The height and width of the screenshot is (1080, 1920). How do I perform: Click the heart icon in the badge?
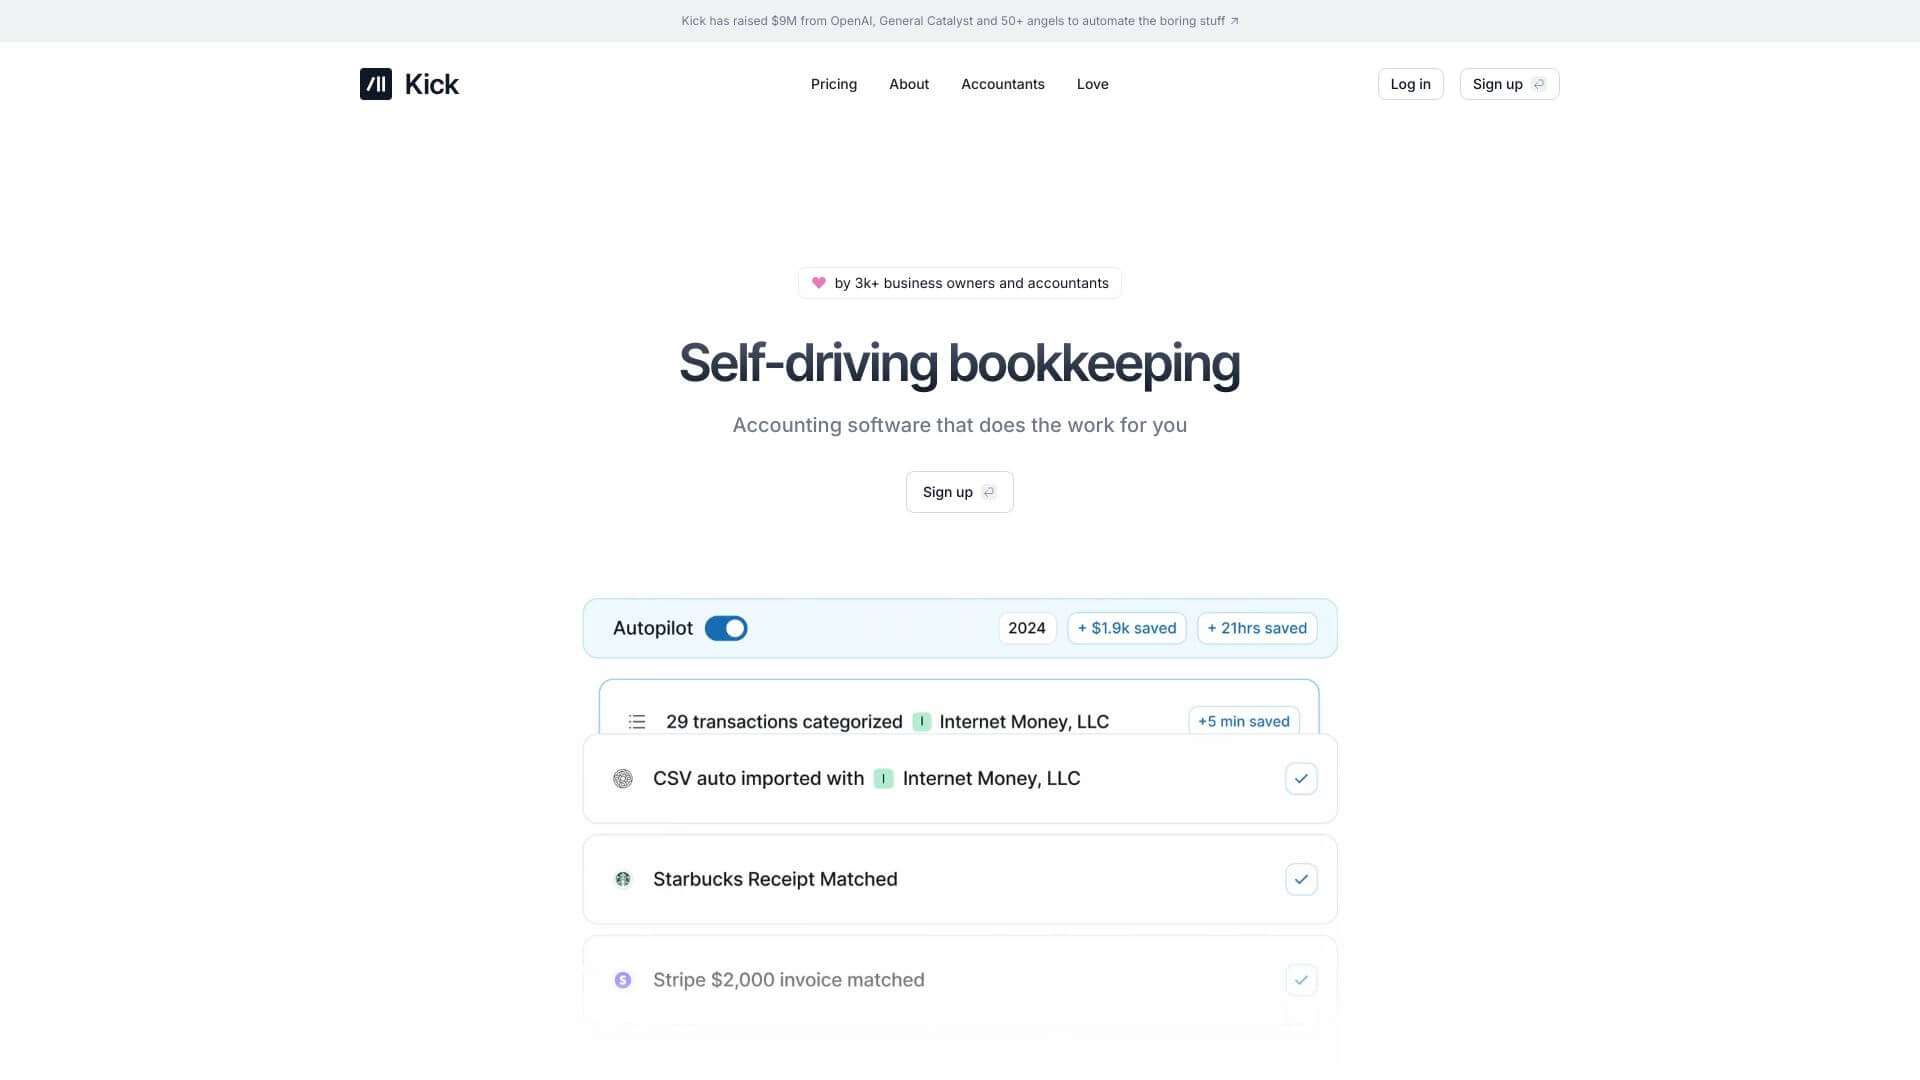coord(817,283)
